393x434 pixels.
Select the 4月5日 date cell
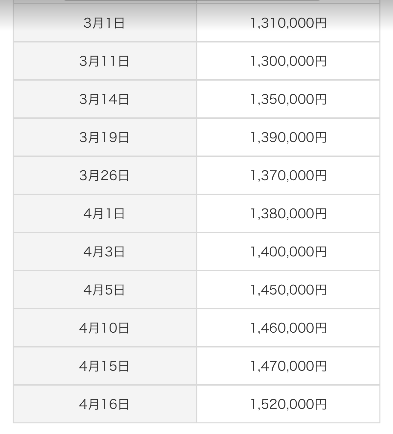click(105, 290)
